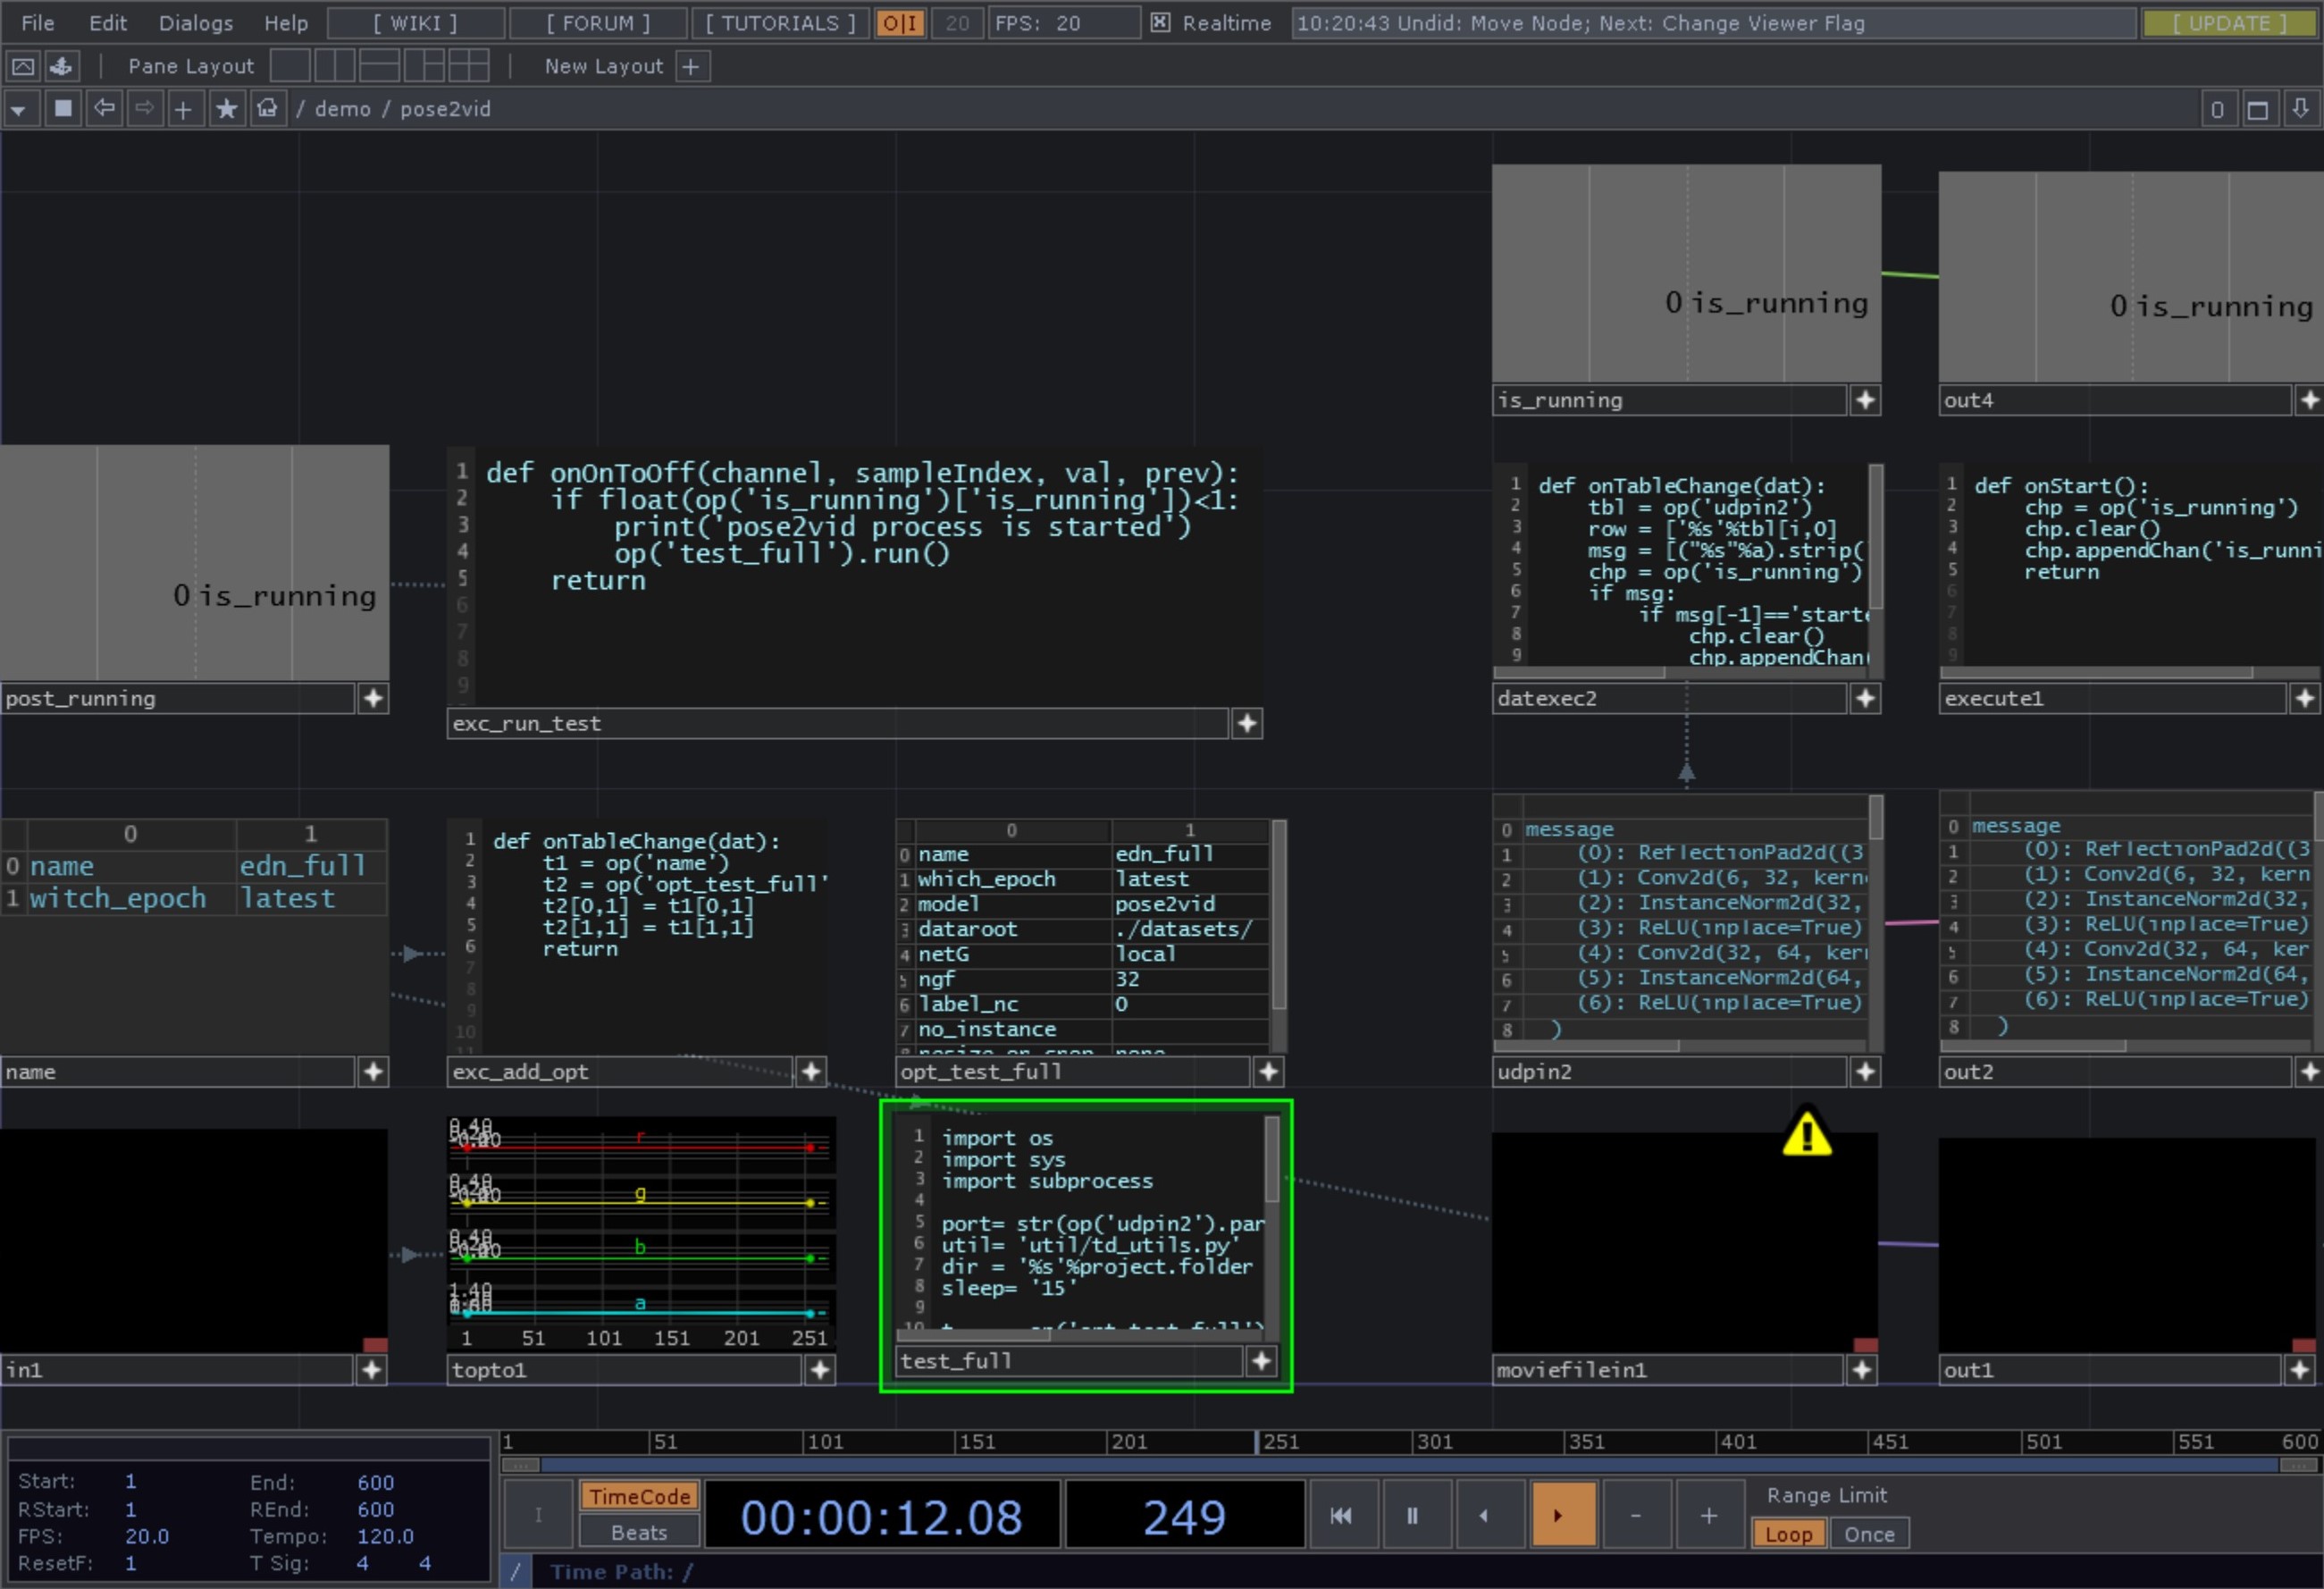Click the stop button in timeline

click(1413, 1513)
